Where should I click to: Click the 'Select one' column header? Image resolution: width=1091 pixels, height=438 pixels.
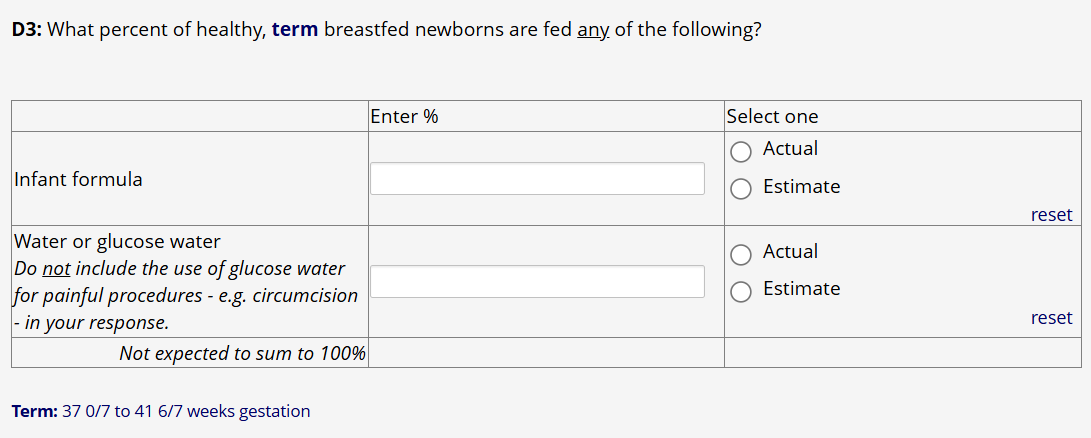[x=772, y=117]
